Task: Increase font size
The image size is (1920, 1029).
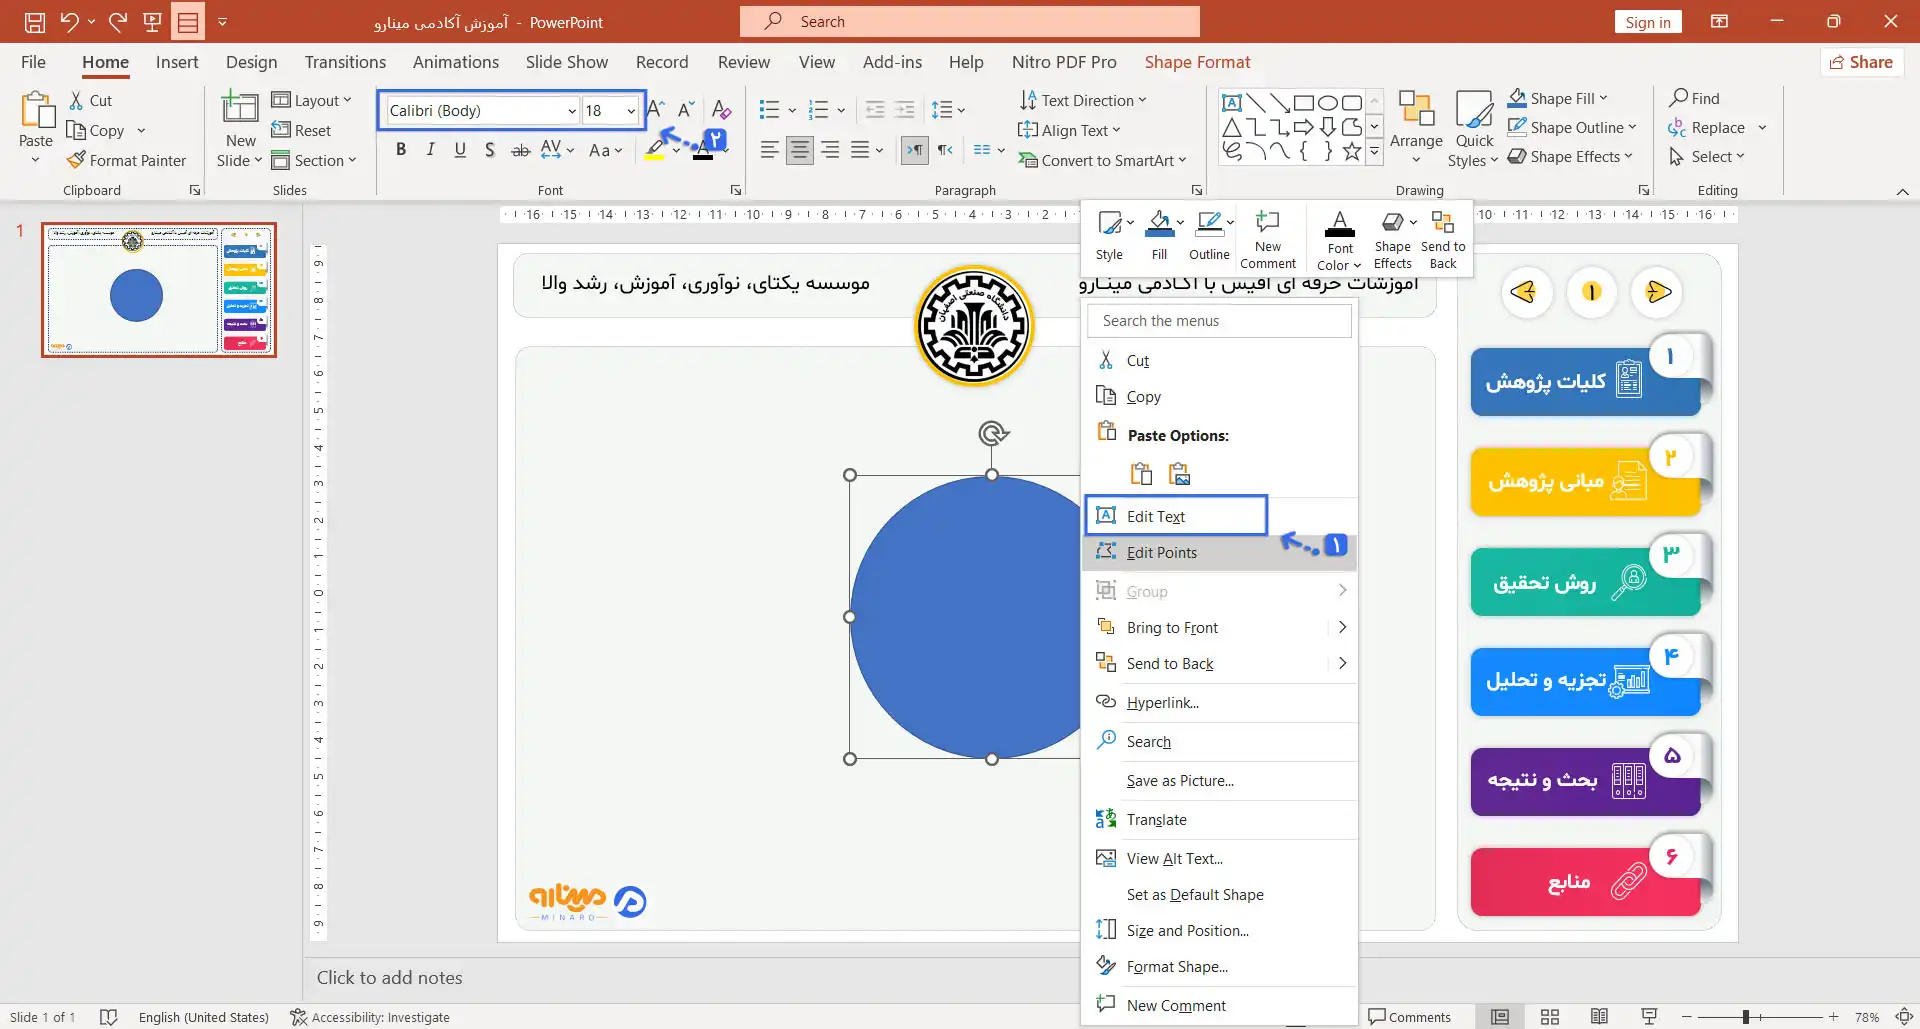Action: coord(656,110)
